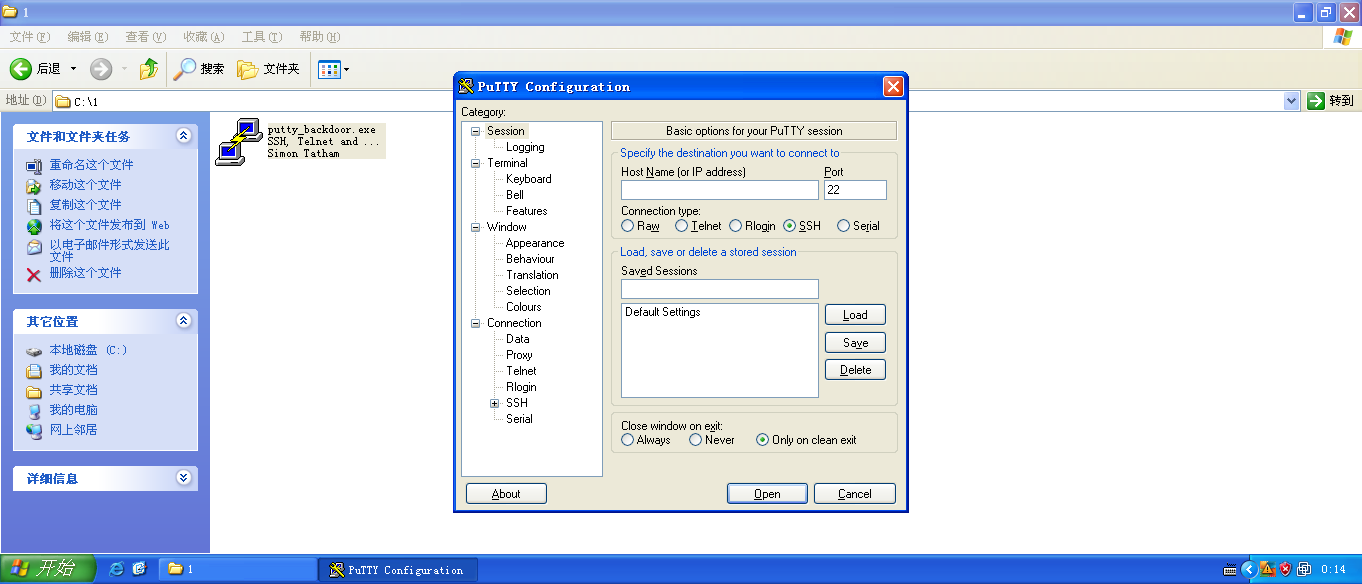
Task: Open the View (查看) menu
Action: click(x=145, y=37)
